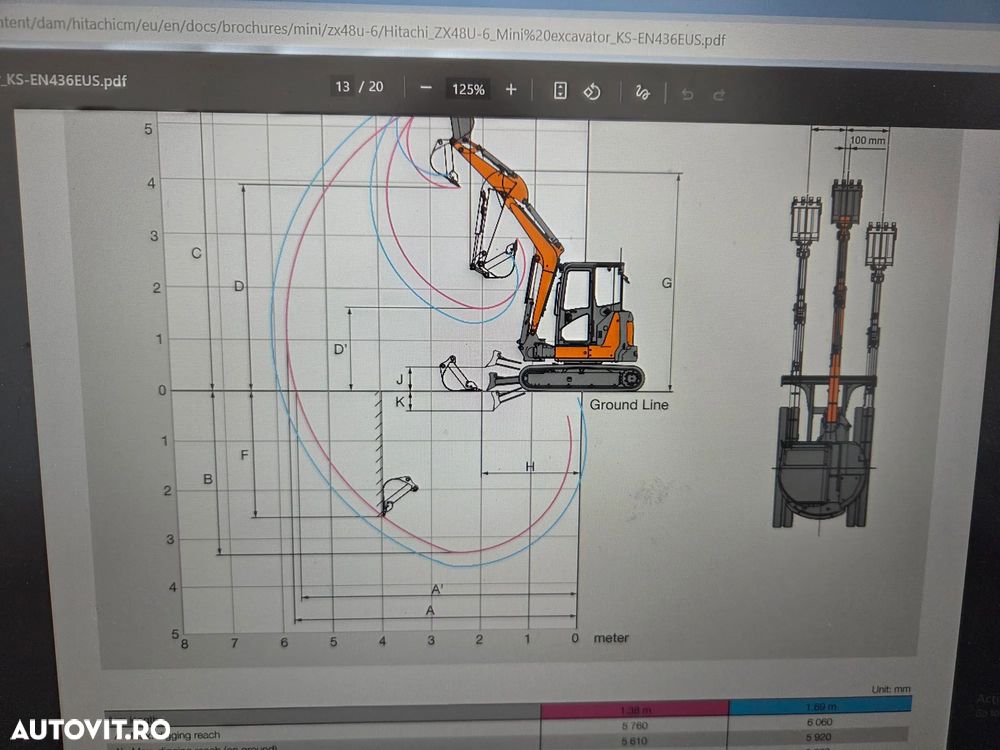Zoom out with the minus button
The width and height of the screenshot is (1000, 750).
(426, 88)
